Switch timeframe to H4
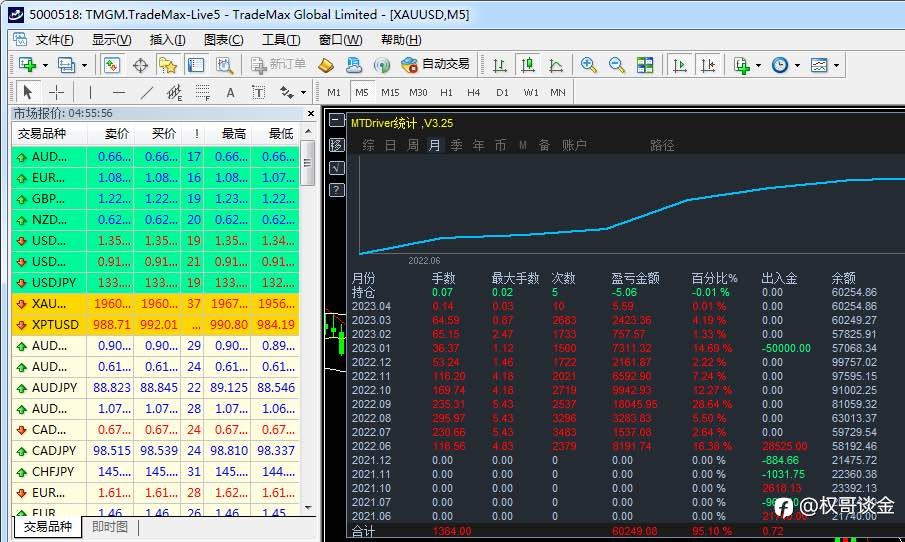905x542 pixels. point(473,92)
